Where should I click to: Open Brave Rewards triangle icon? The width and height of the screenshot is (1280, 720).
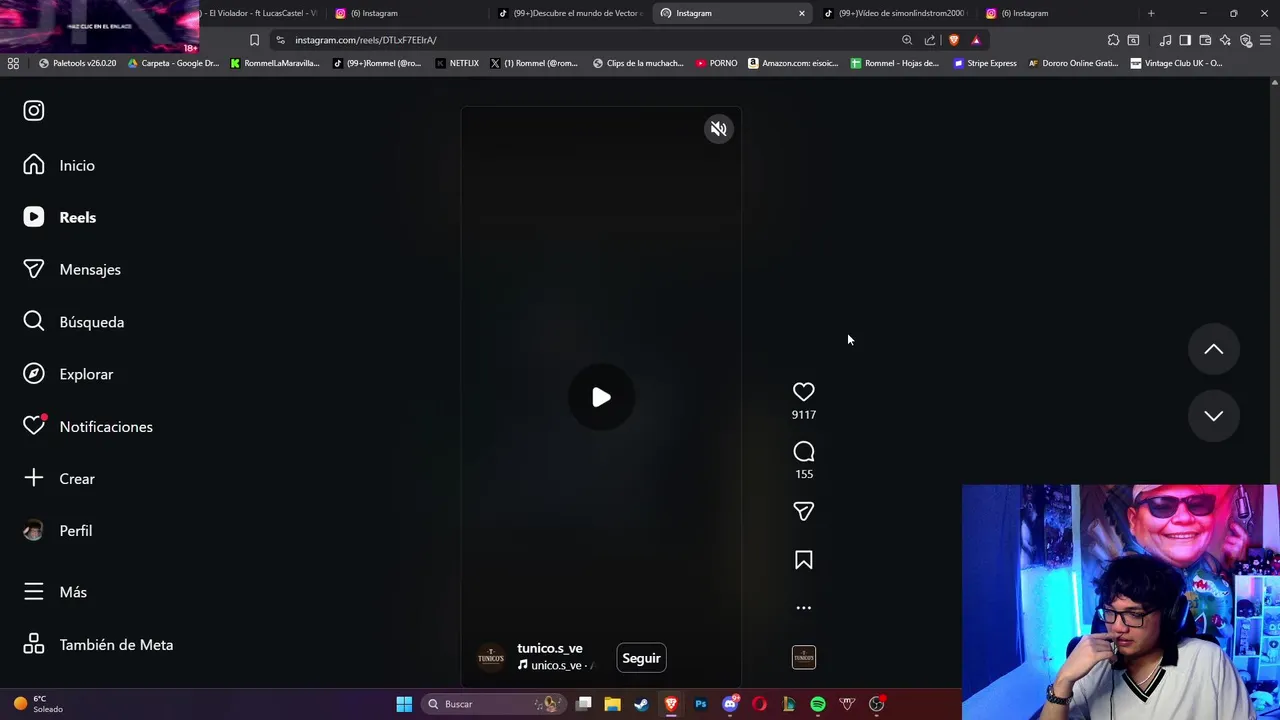[976, 40]
